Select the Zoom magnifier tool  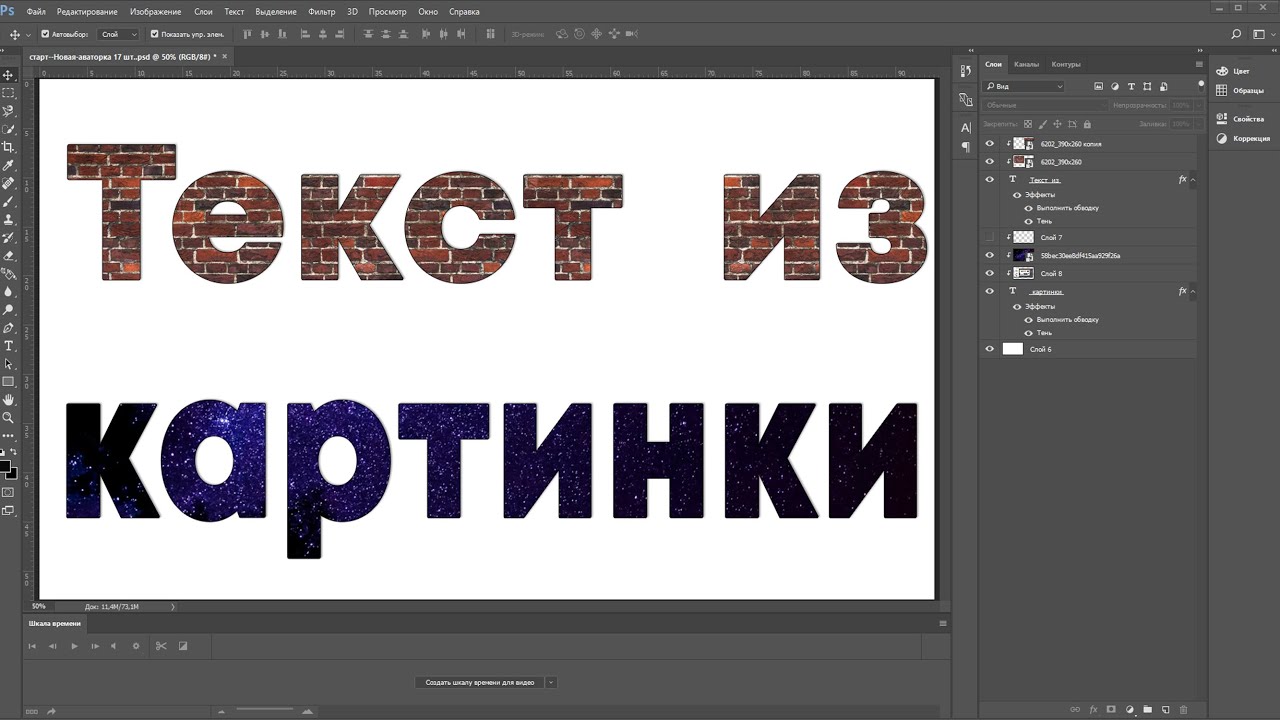coord(8,418)
